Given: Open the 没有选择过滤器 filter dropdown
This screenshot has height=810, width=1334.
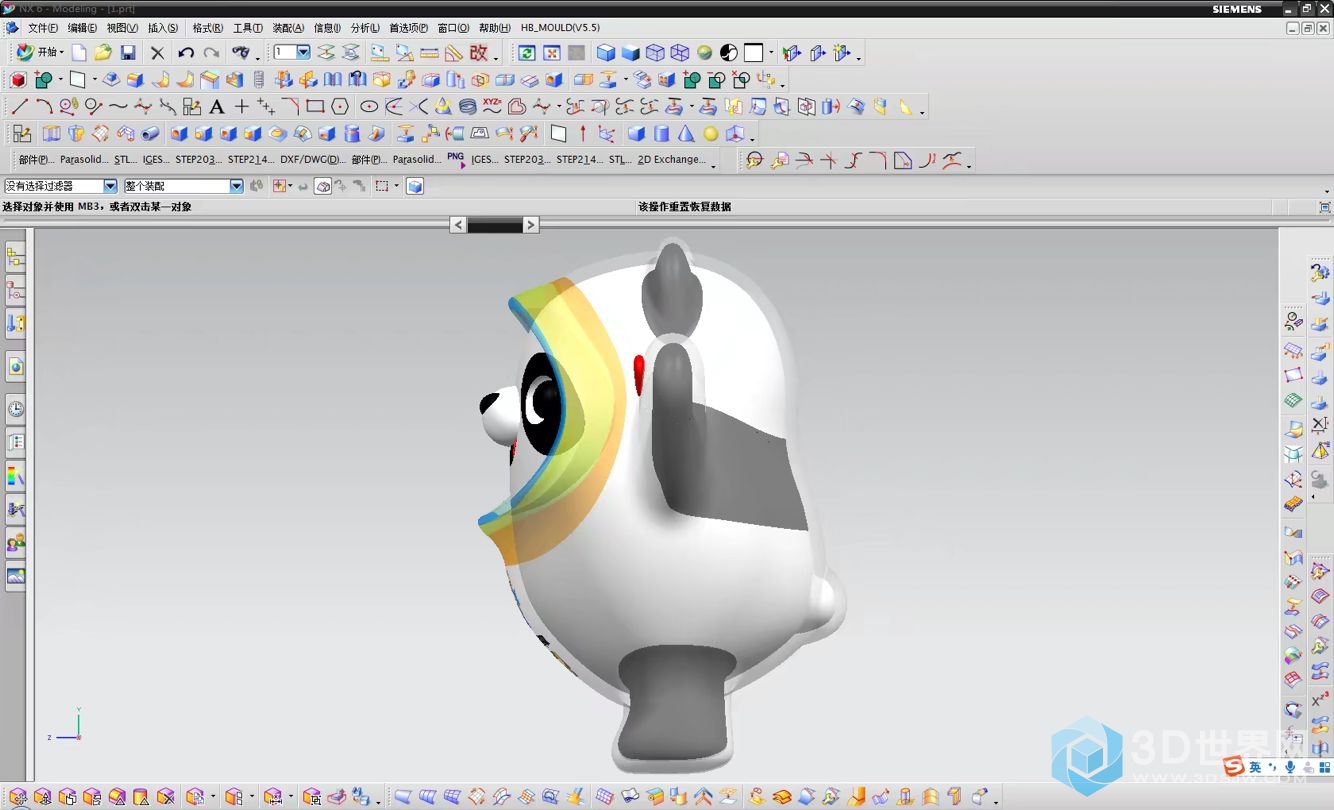Looking at the screenshot, I should (x=110, y=186).
